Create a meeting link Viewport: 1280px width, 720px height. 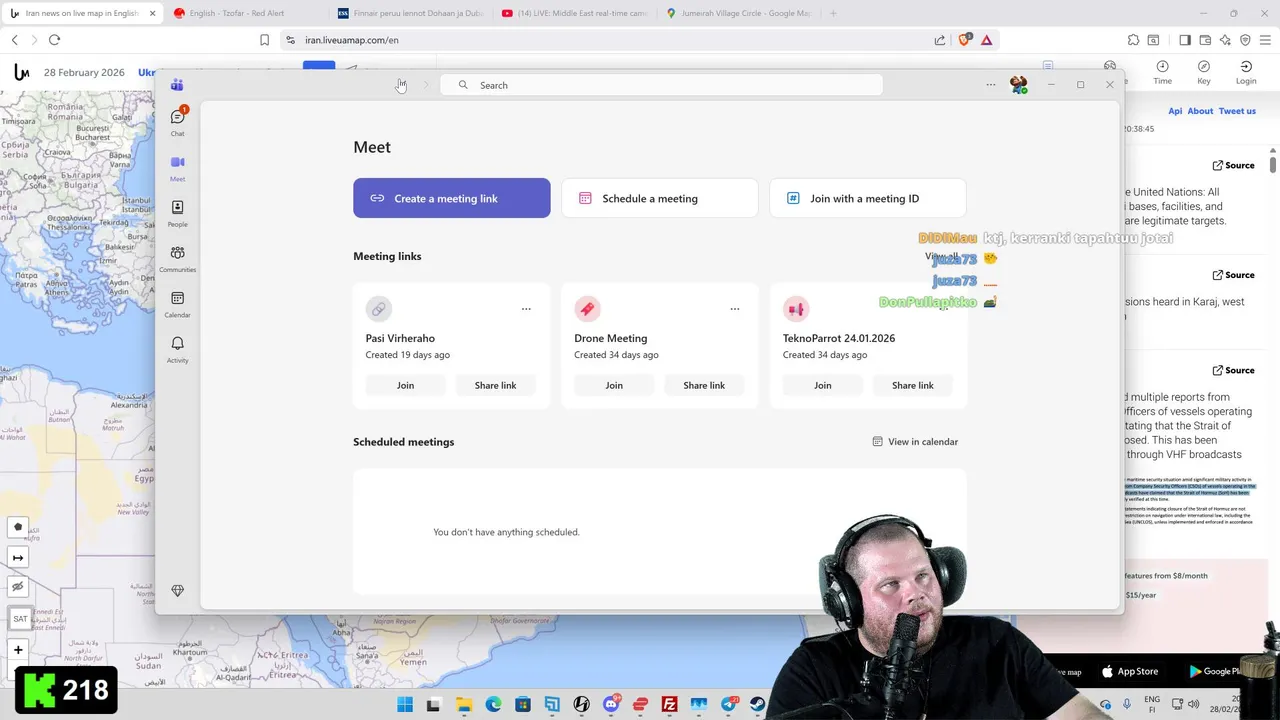451,198
